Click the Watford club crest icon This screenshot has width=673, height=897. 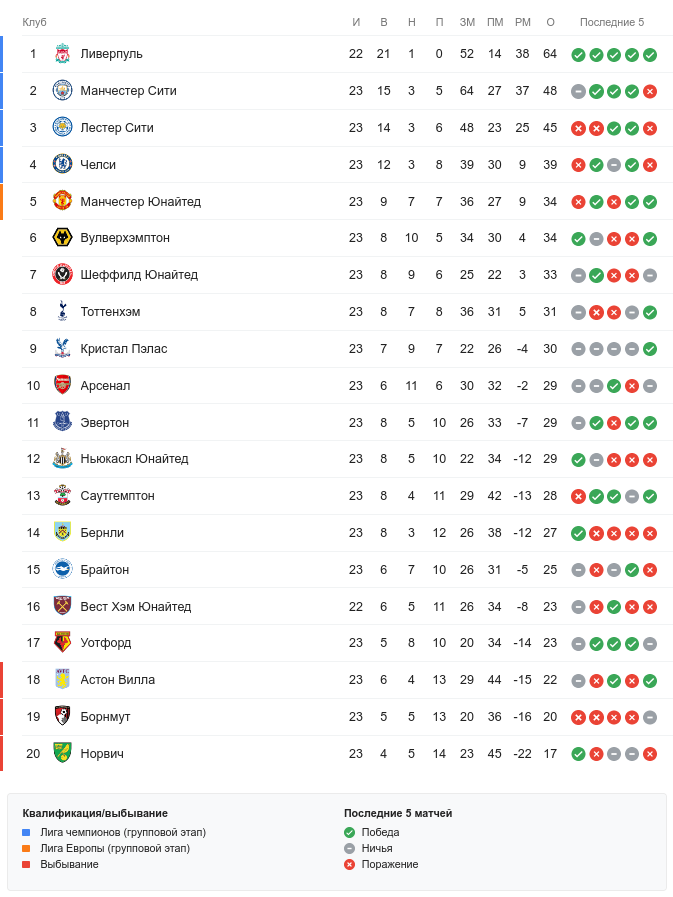62,643
